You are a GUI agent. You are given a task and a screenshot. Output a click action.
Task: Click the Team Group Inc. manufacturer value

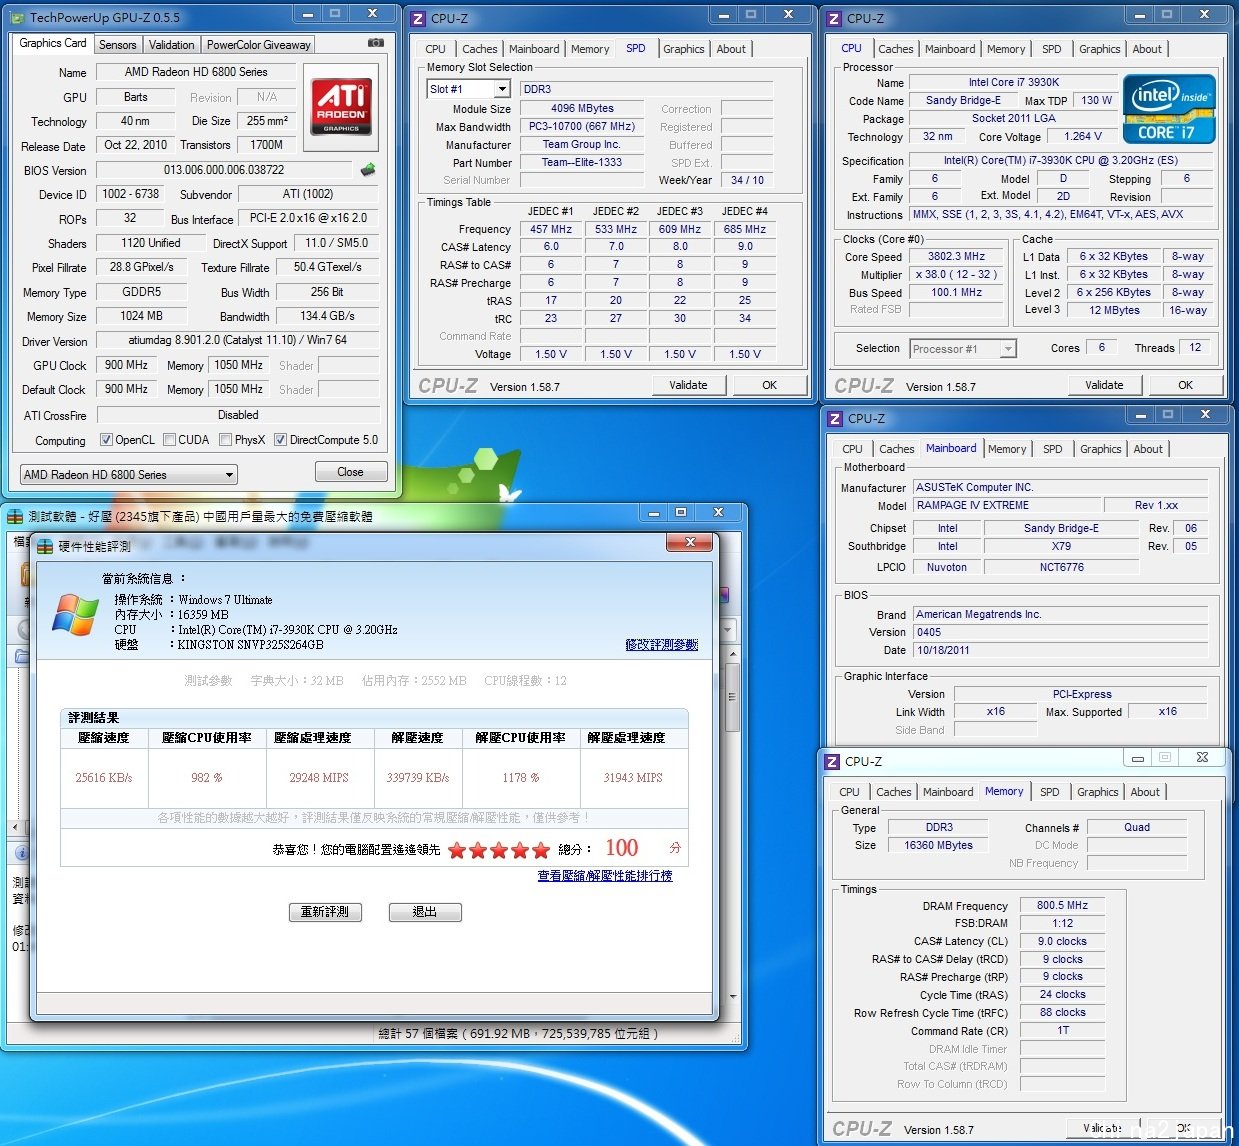582,144
